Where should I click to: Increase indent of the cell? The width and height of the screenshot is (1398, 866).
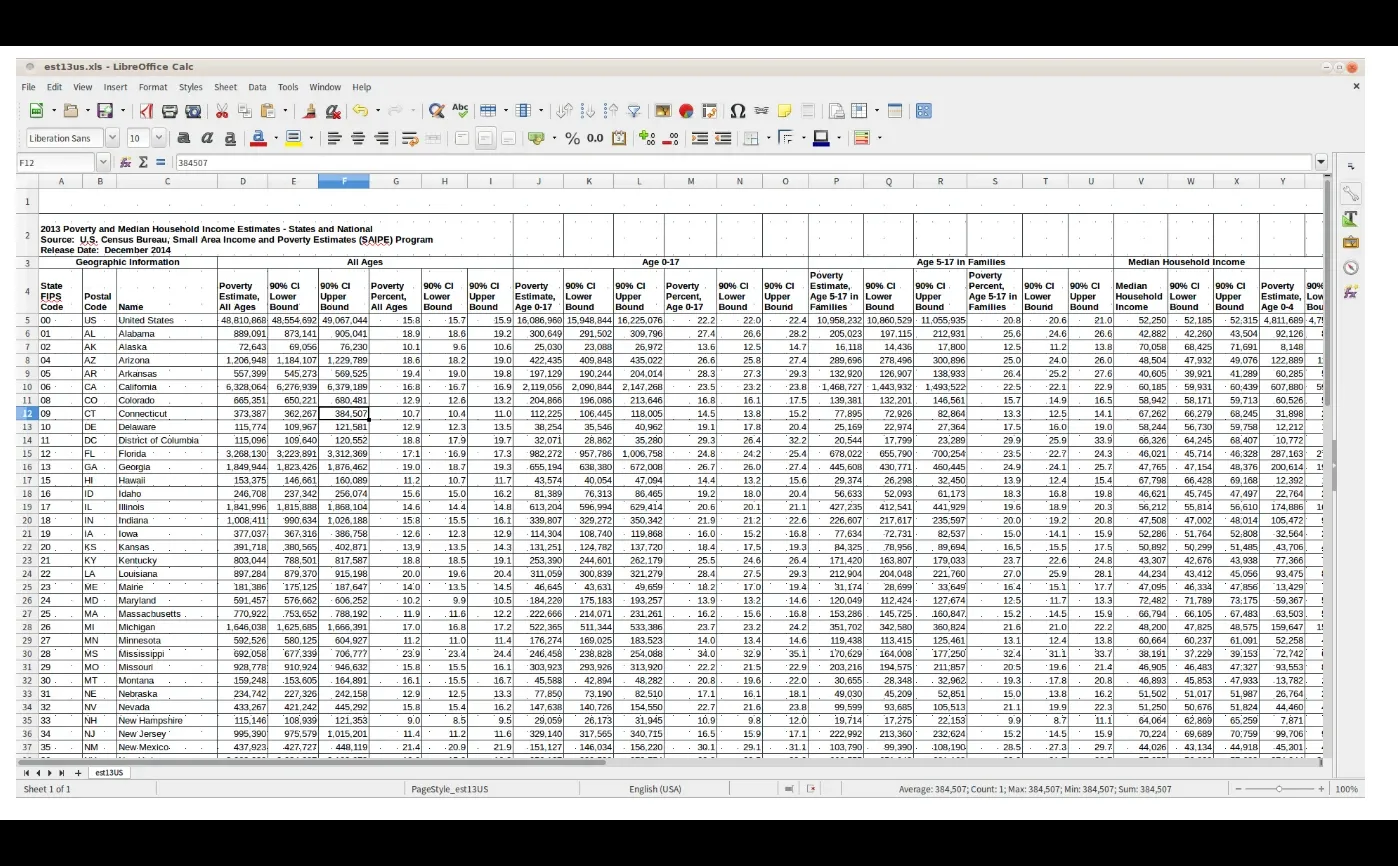(700, 138)
